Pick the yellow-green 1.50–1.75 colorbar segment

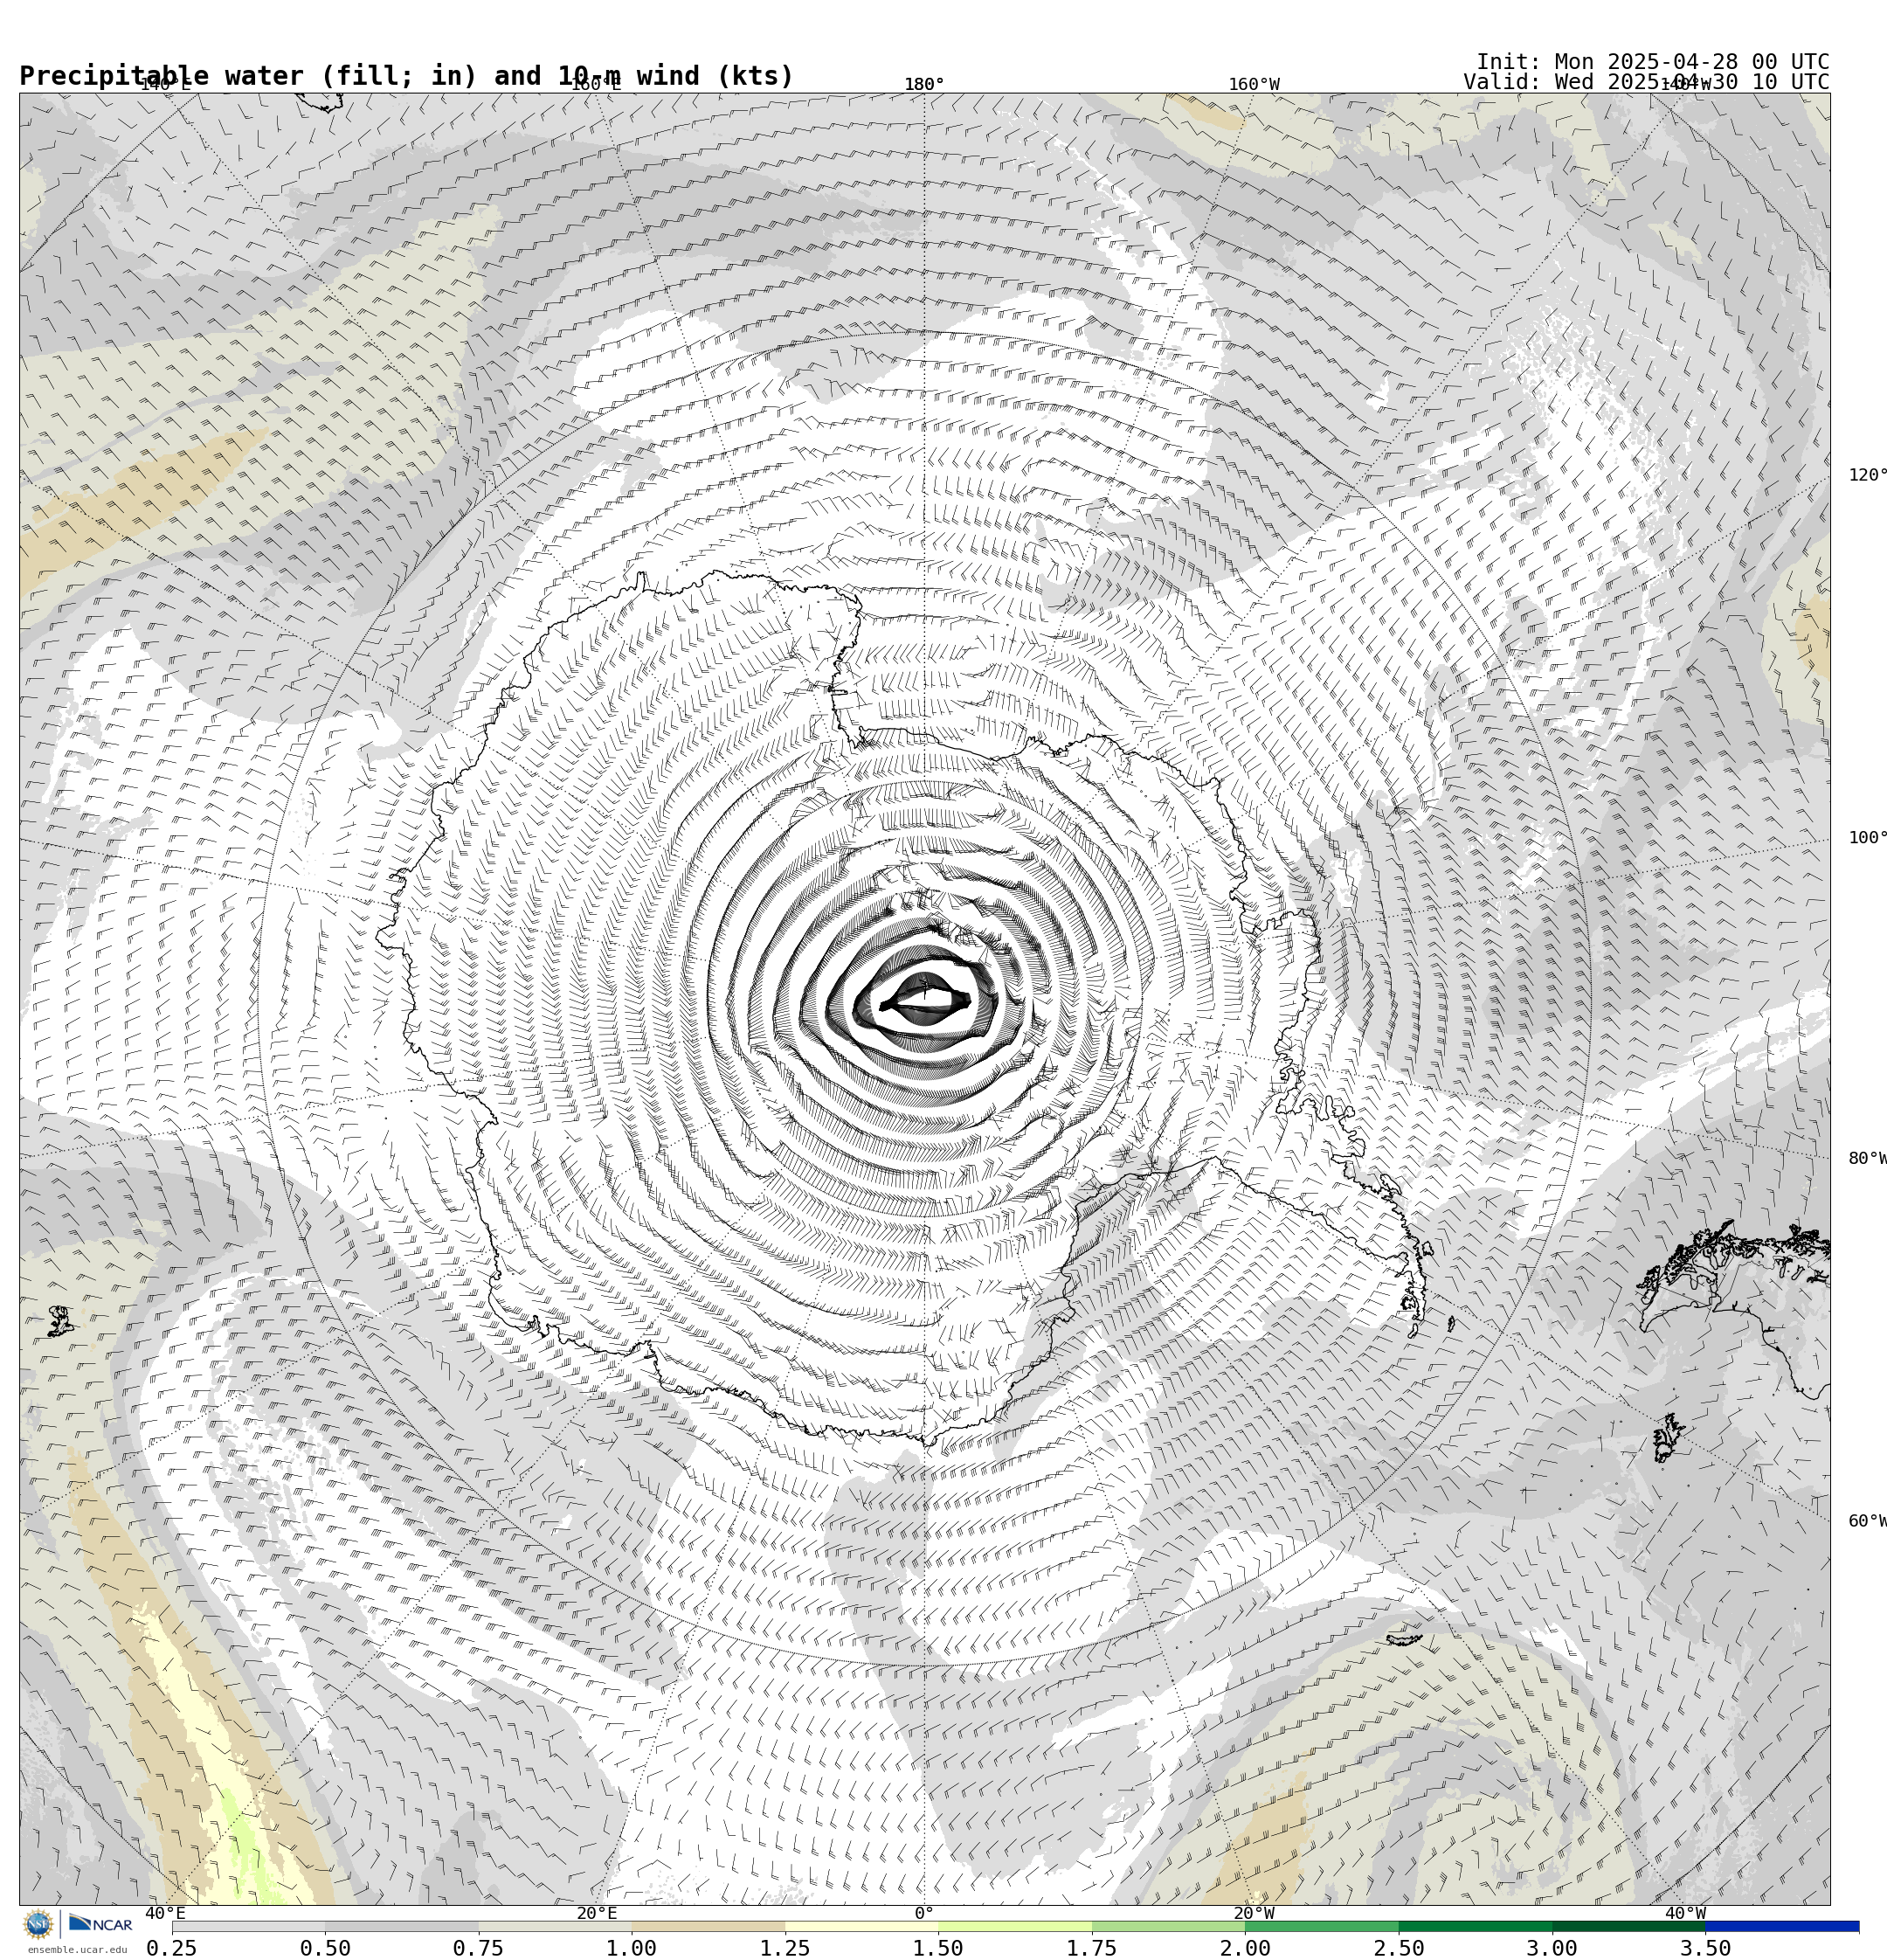click(x=1015, y=1926)
